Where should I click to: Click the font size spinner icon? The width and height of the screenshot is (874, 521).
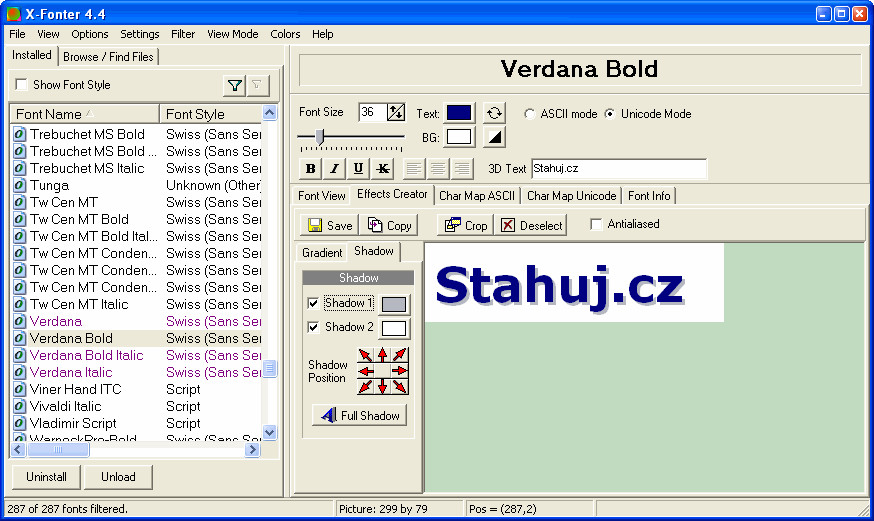(396, 113)
